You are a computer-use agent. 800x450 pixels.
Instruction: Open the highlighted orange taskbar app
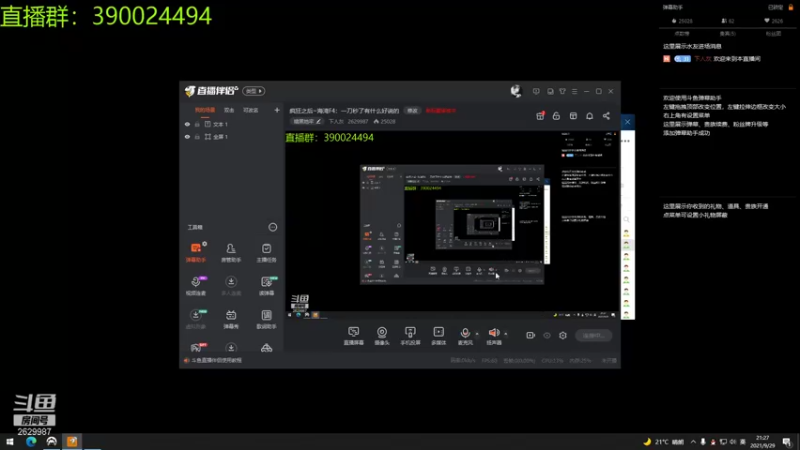(x=72, y=442)
